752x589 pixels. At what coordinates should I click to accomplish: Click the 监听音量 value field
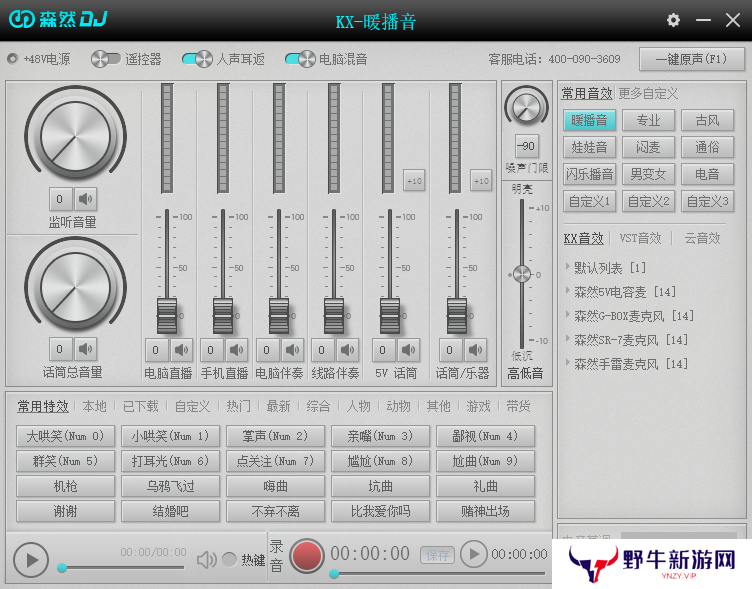pyautogui.click(x=61, y=199)
